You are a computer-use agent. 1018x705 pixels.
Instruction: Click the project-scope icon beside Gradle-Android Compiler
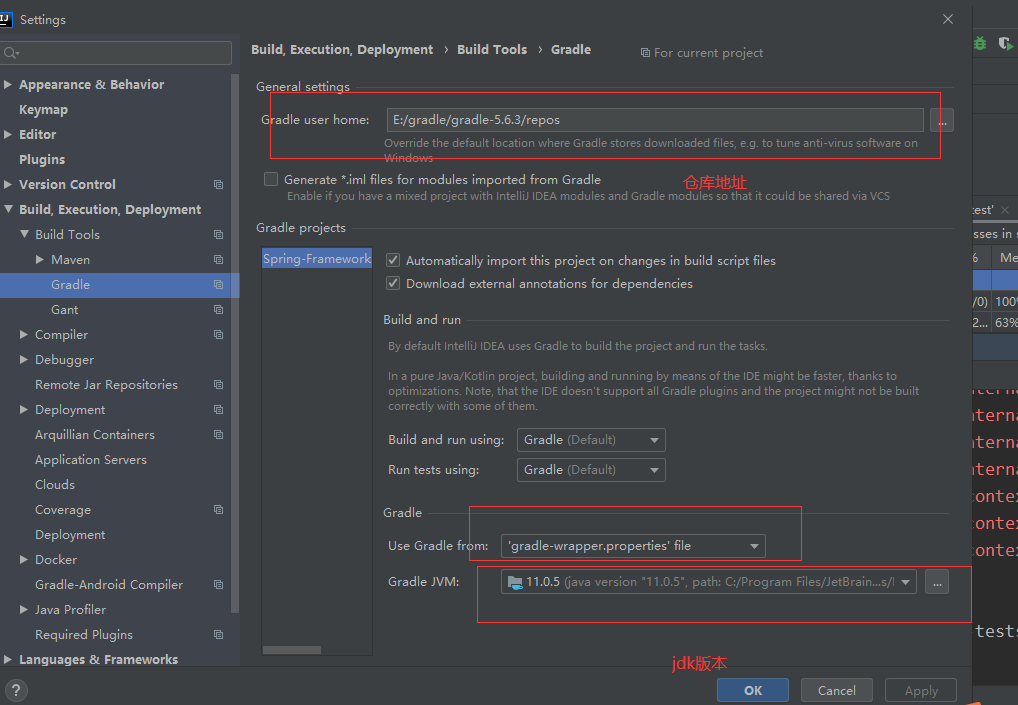219,584
